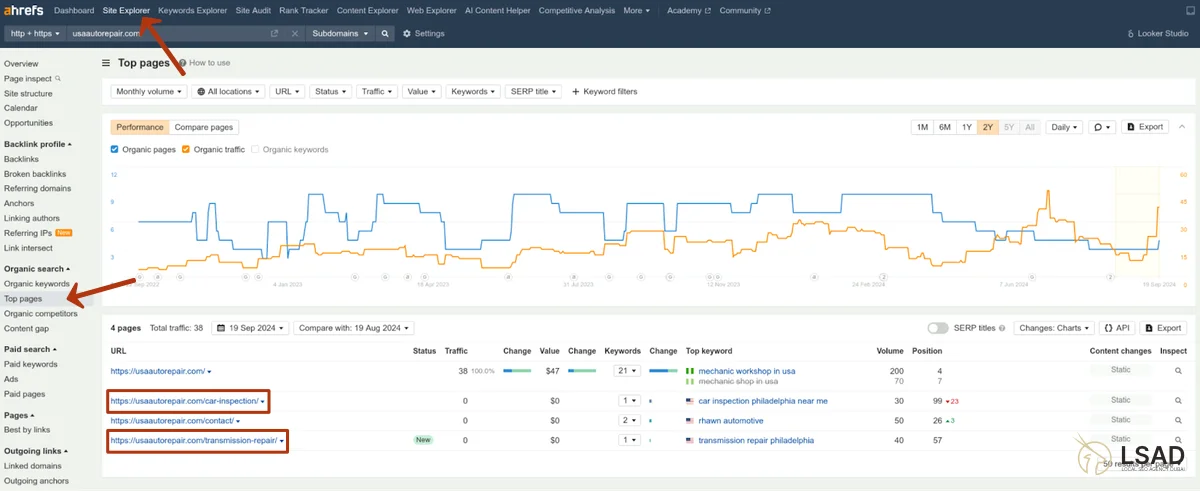This screenshot has height=491, width=1200.
Task: Toggle the Organic traffic checkbox
Action: [186, 149]
